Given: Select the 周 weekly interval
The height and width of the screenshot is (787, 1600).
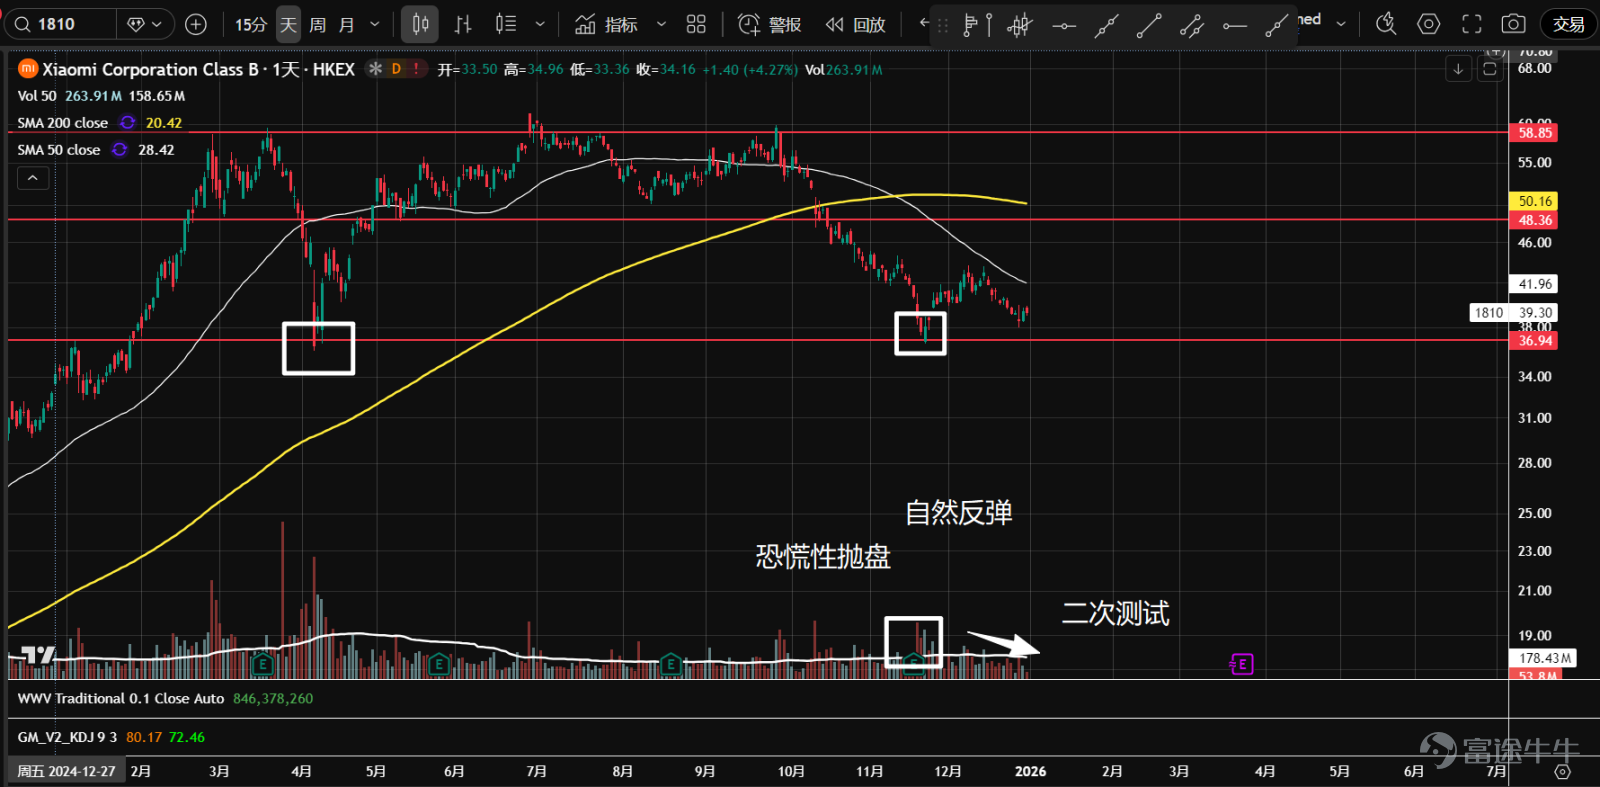Looking at the screenshot, I should (317, 24).
